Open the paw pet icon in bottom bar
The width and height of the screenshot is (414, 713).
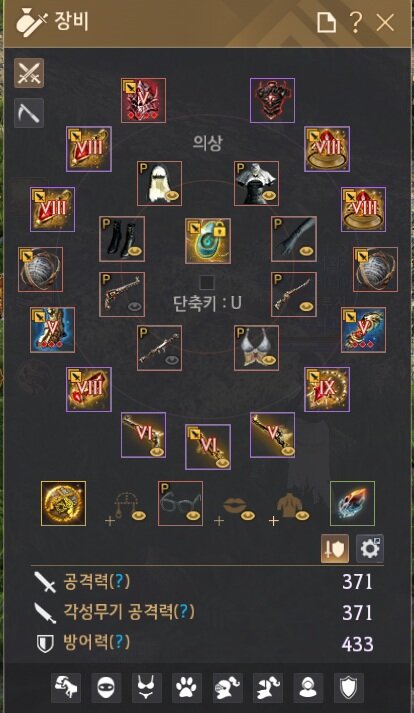pos(187,688)
